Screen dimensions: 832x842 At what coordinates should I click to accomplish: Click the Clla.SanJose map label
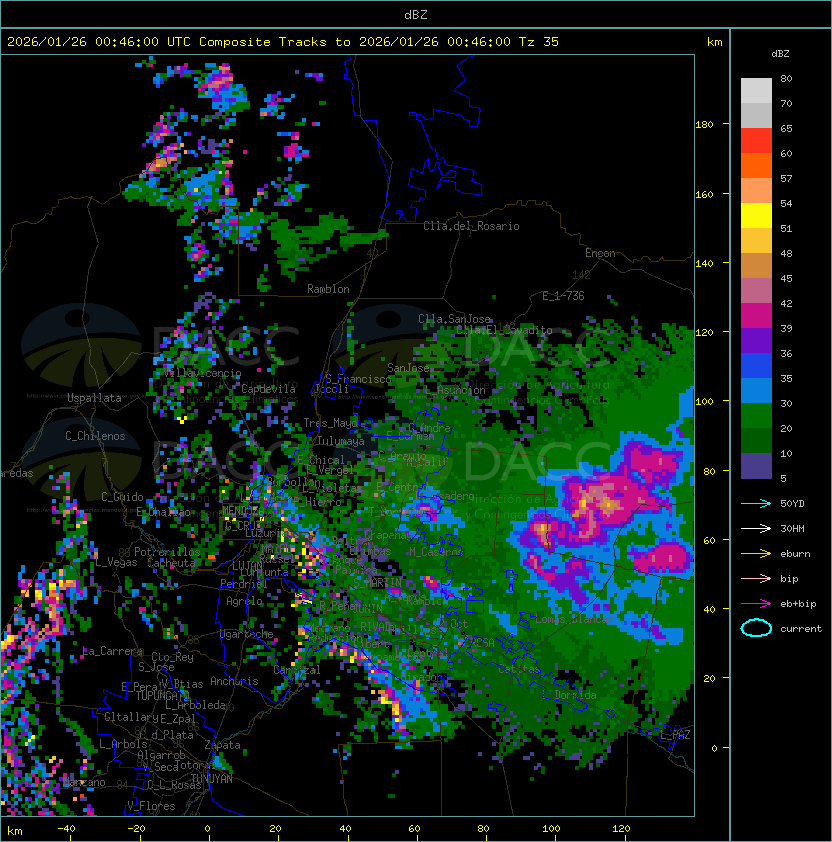[454, 319]
